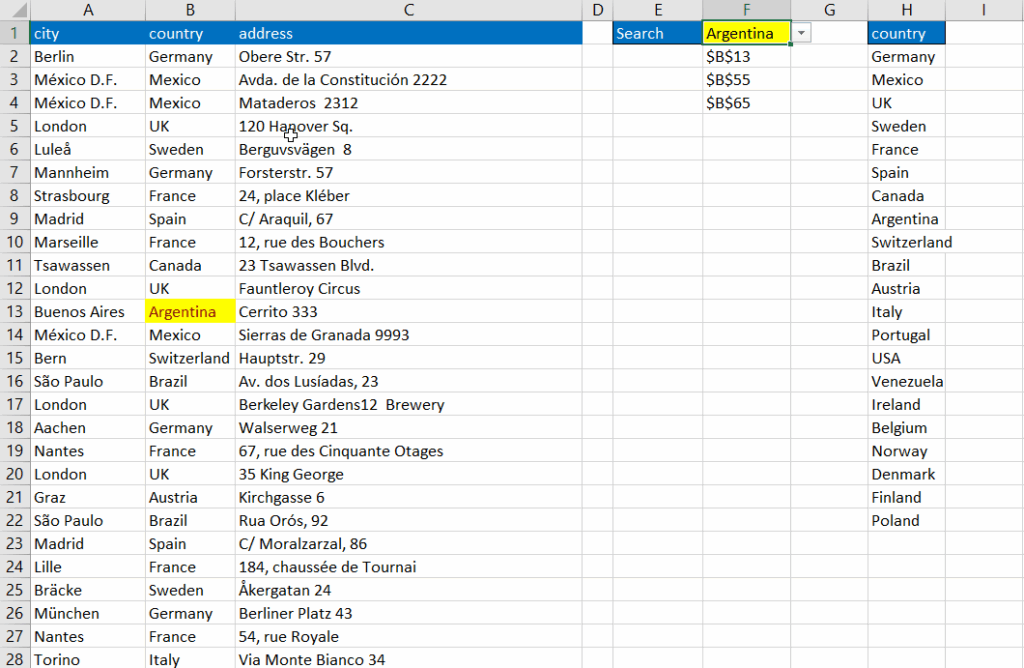The width and height of the screenshot is (1024, 668).
Task: Select Portugal in the column H list
Action: pyautogui.click(x=906, y=335)
